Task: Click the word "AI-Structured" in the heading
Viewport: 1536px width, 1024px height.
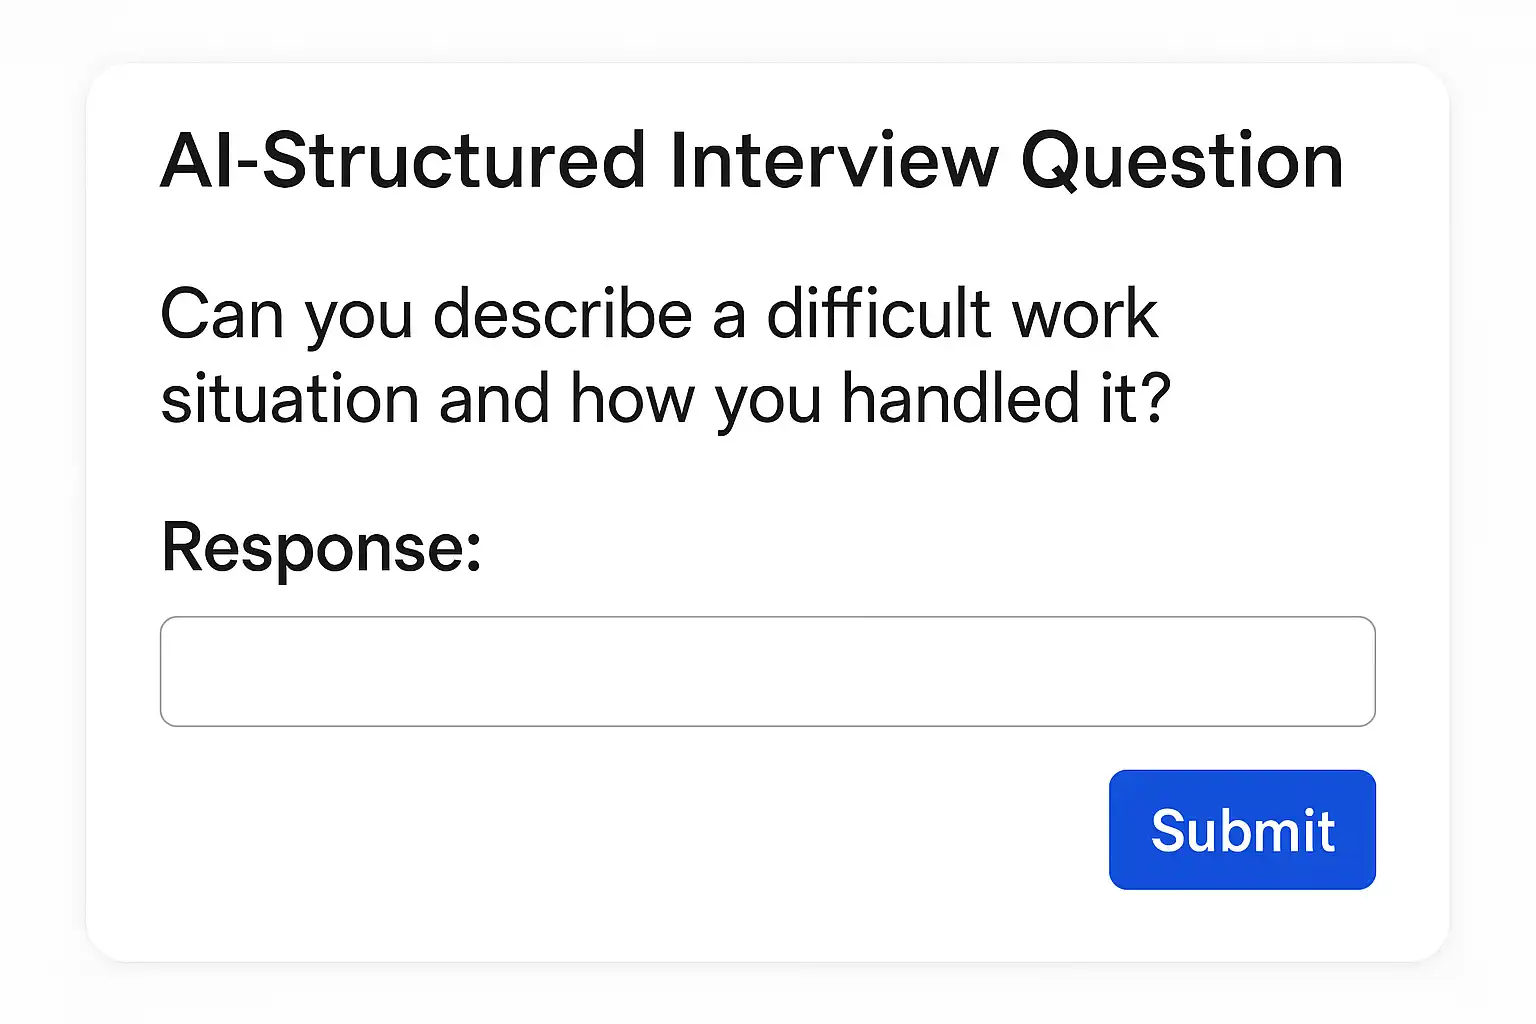Action: (403, 161)
